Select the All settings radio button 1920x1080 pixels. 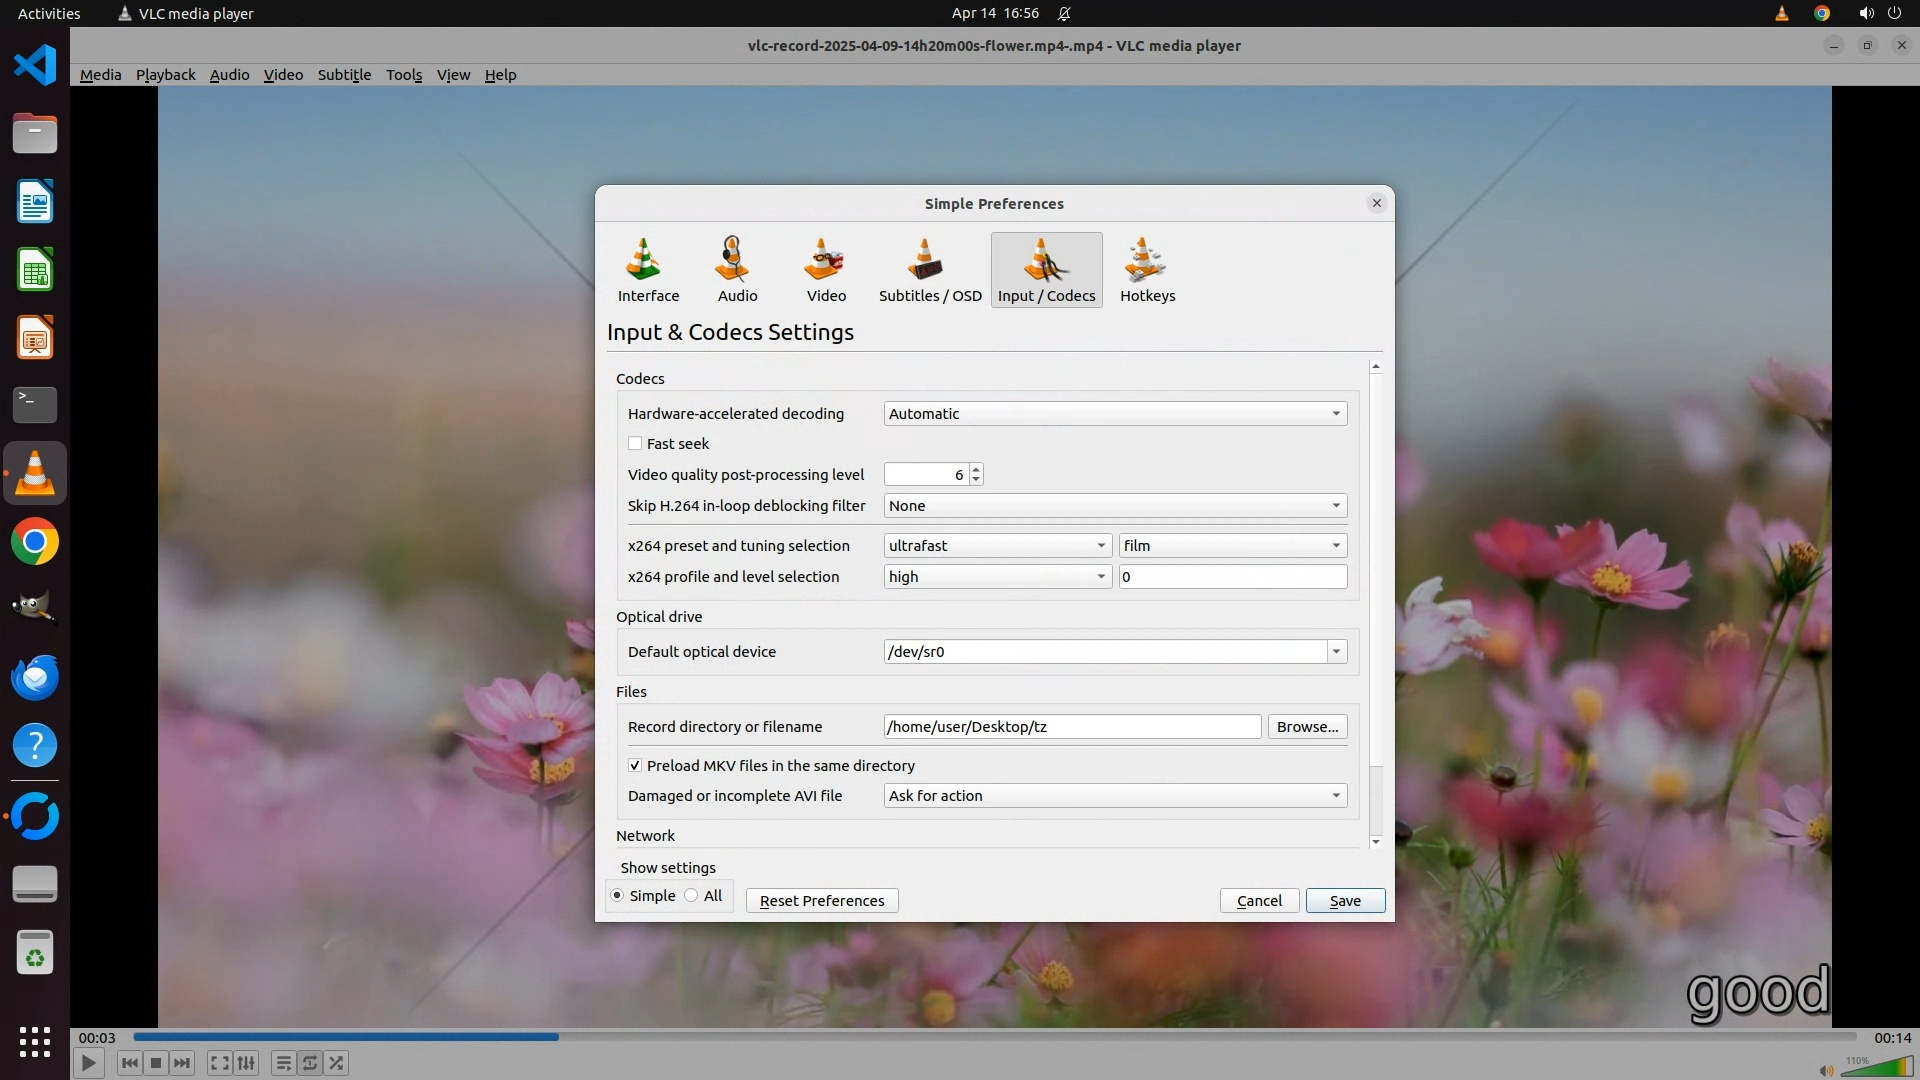(692, 895)
